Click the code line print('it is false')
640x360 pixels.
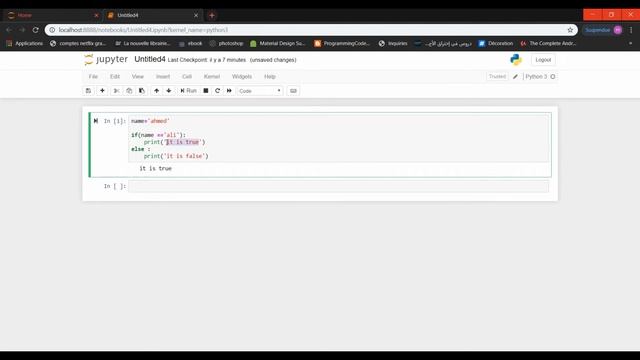click(x=176, y=156)
